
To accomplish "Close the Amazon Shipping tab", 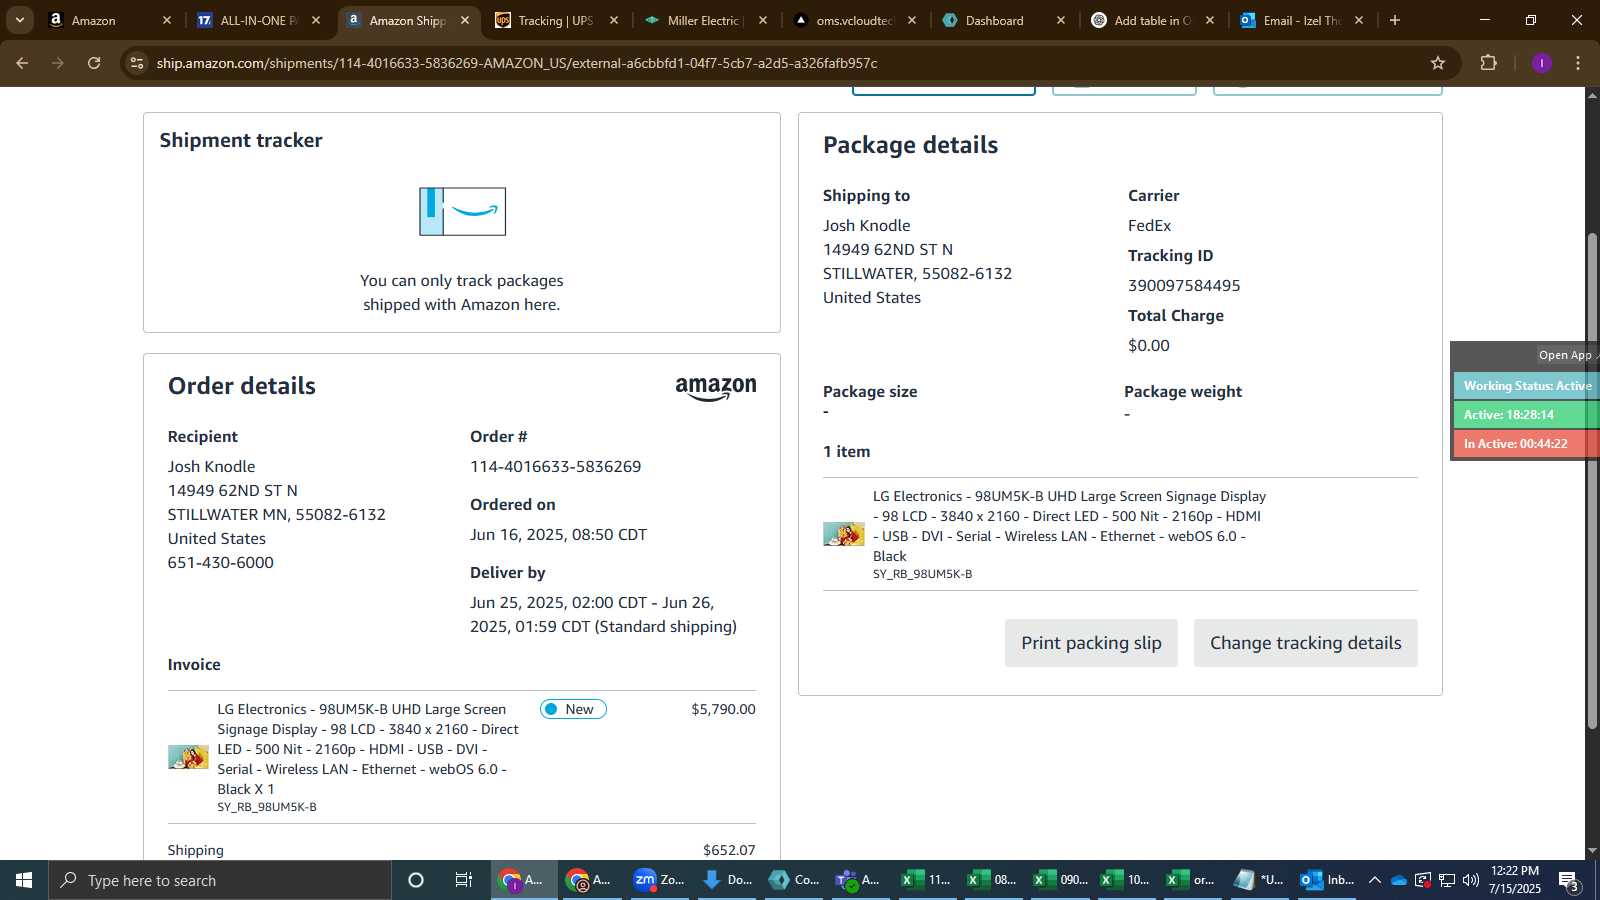I will coord(465,20).
